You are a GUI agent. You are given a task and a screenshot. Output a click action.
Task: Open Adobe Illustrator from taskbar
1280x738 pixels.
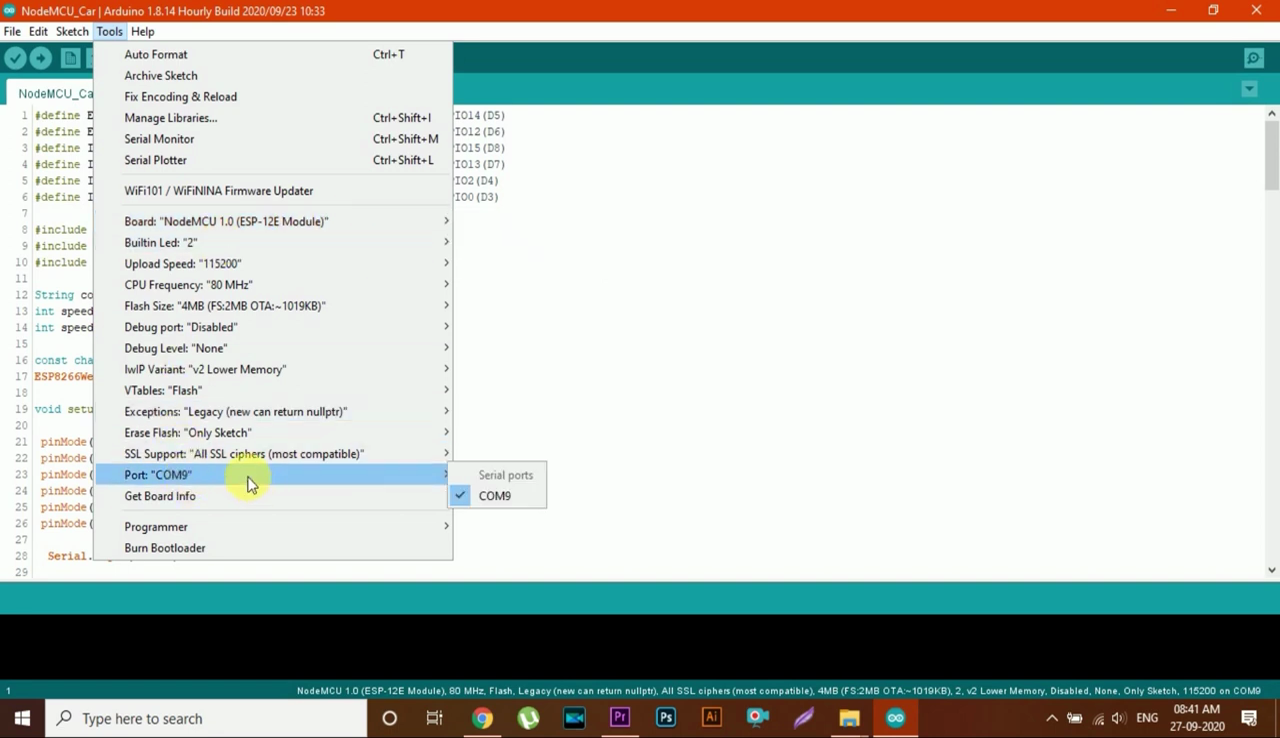[712, 718]
